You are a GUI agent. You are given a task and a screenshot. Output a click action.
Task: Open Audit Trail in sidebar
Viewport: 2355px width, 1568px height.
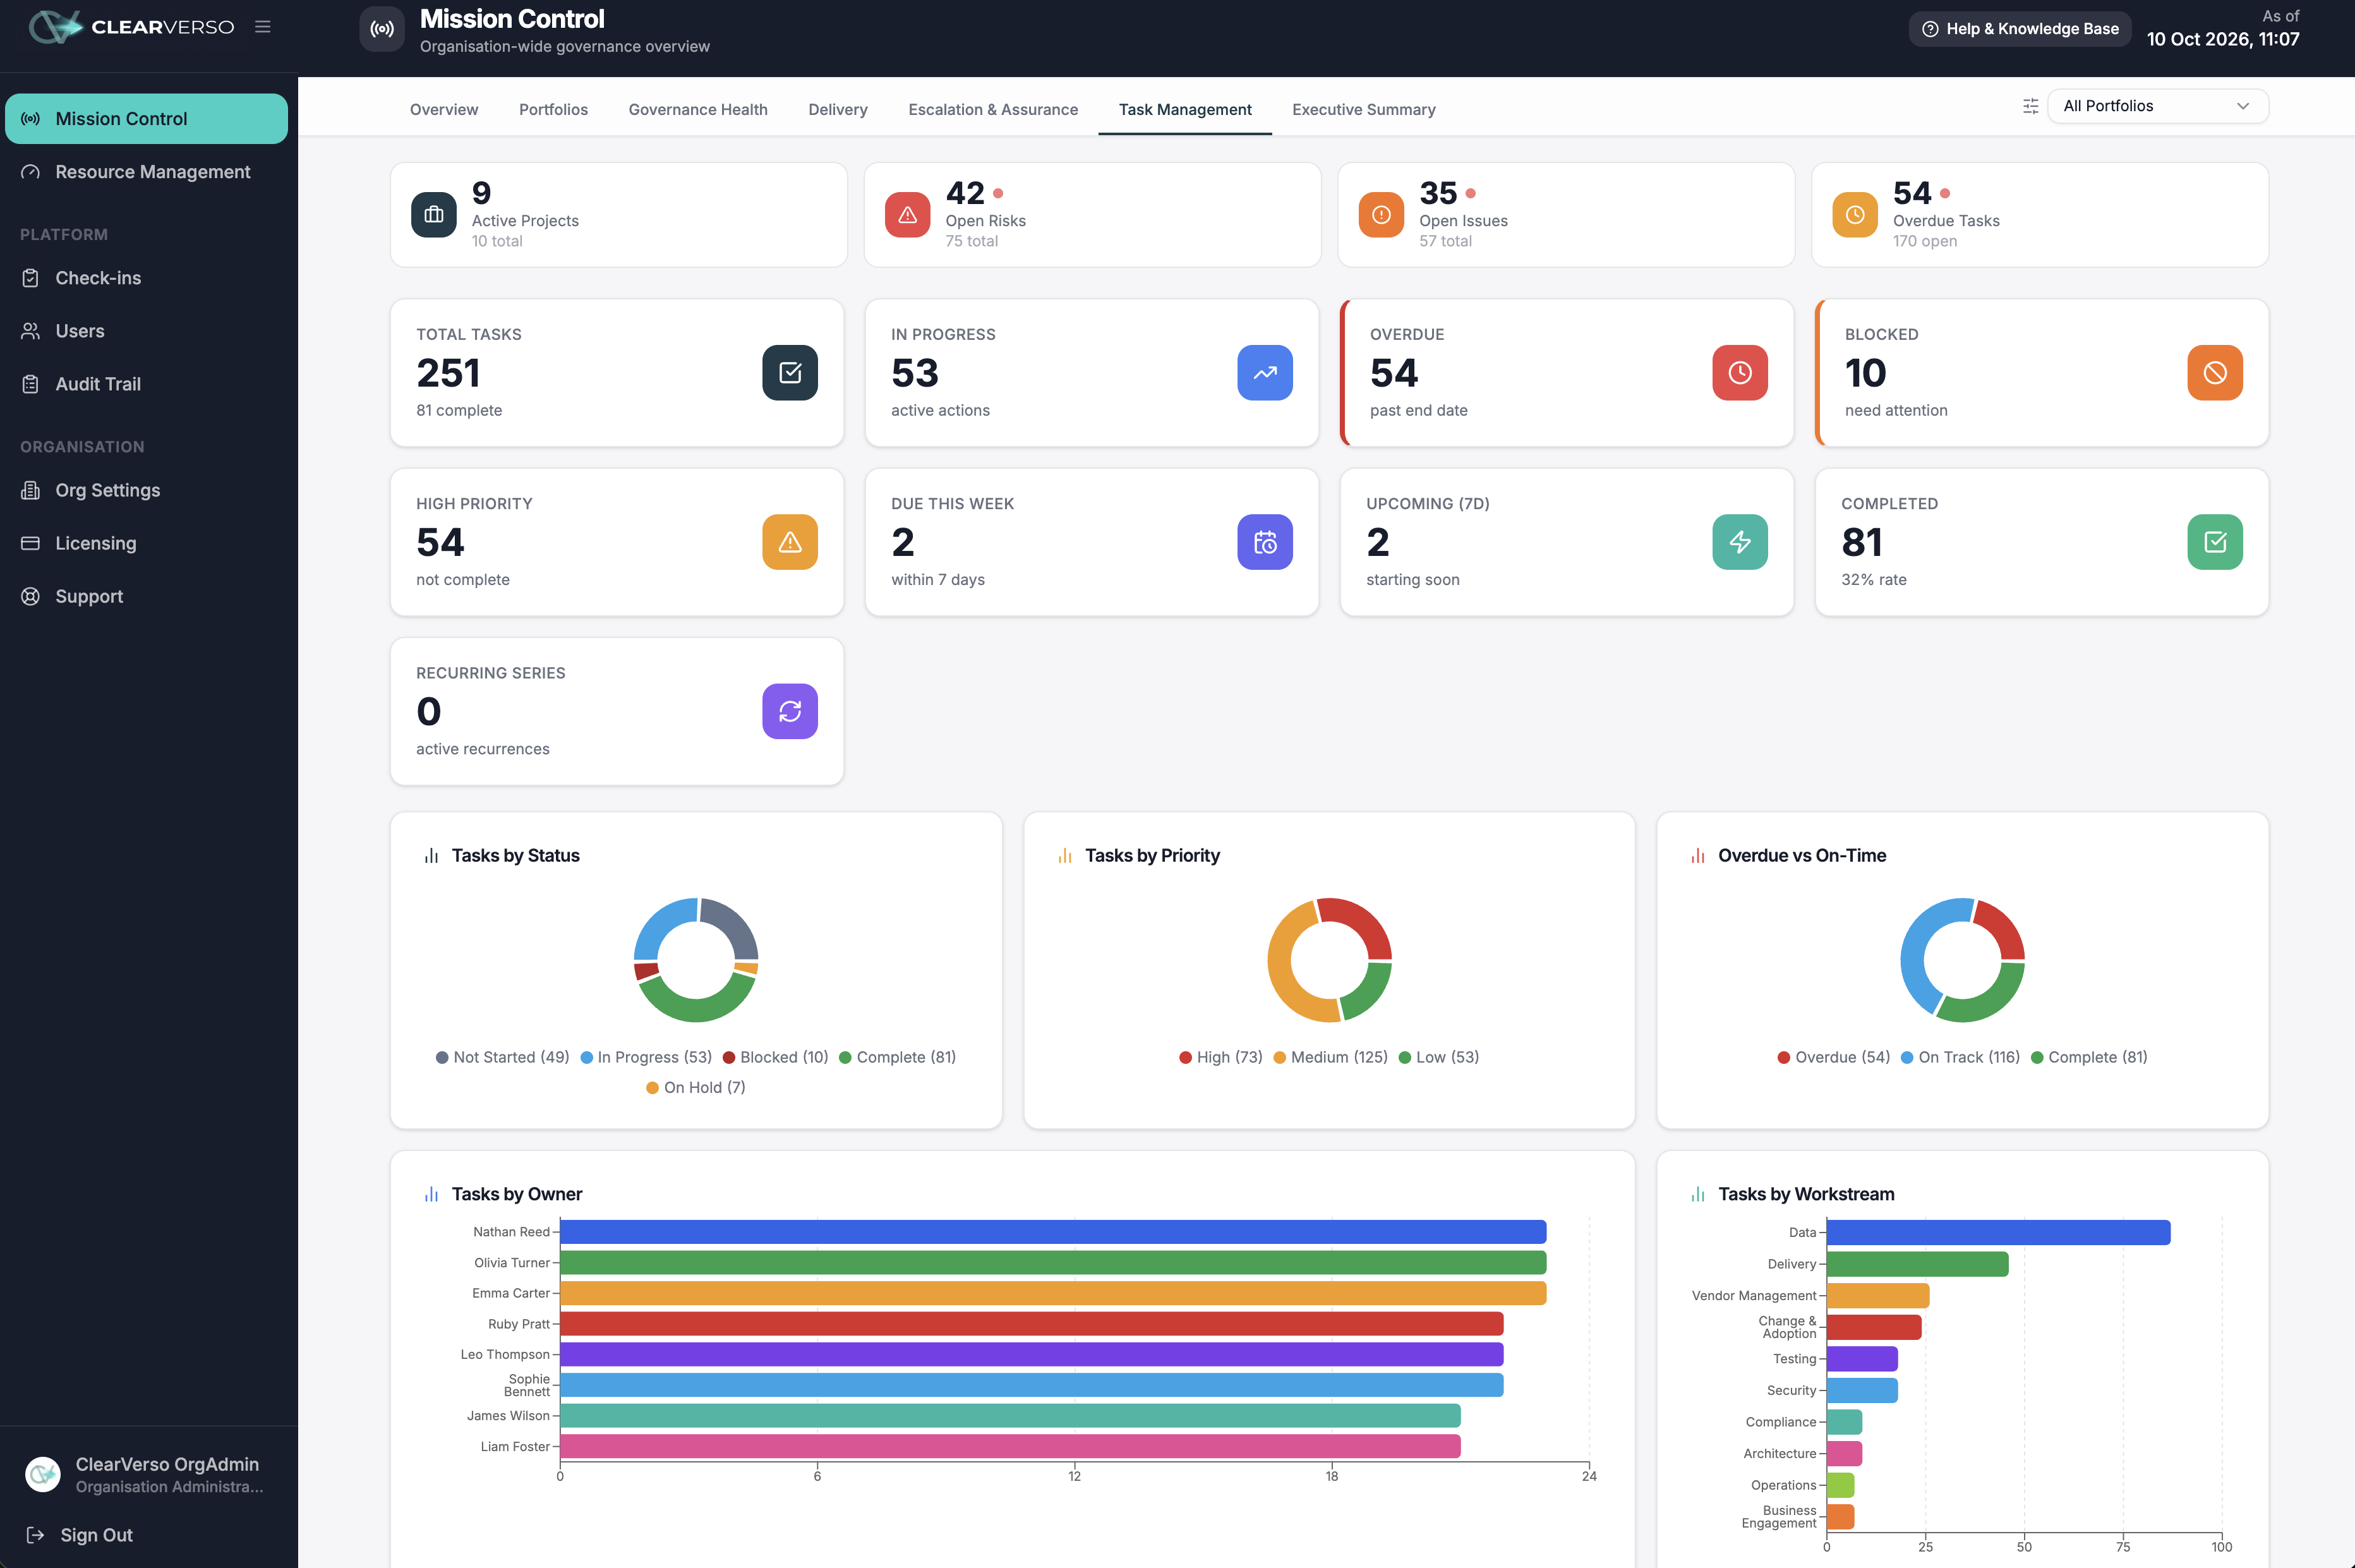point(147,384)
